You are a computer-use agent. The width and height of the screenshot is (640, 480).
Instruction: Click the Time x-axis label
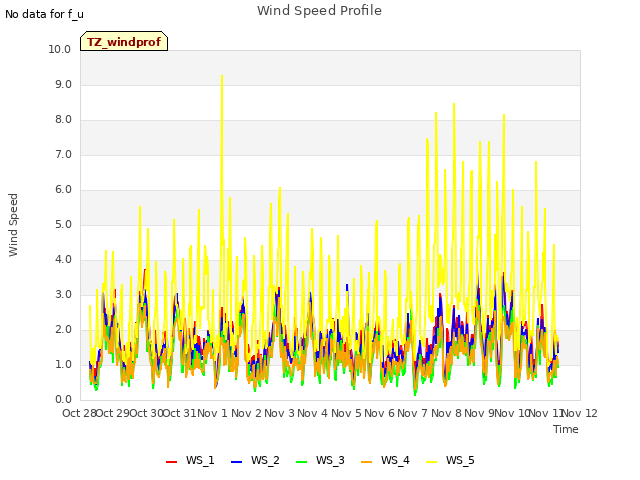tap(566, 429)
